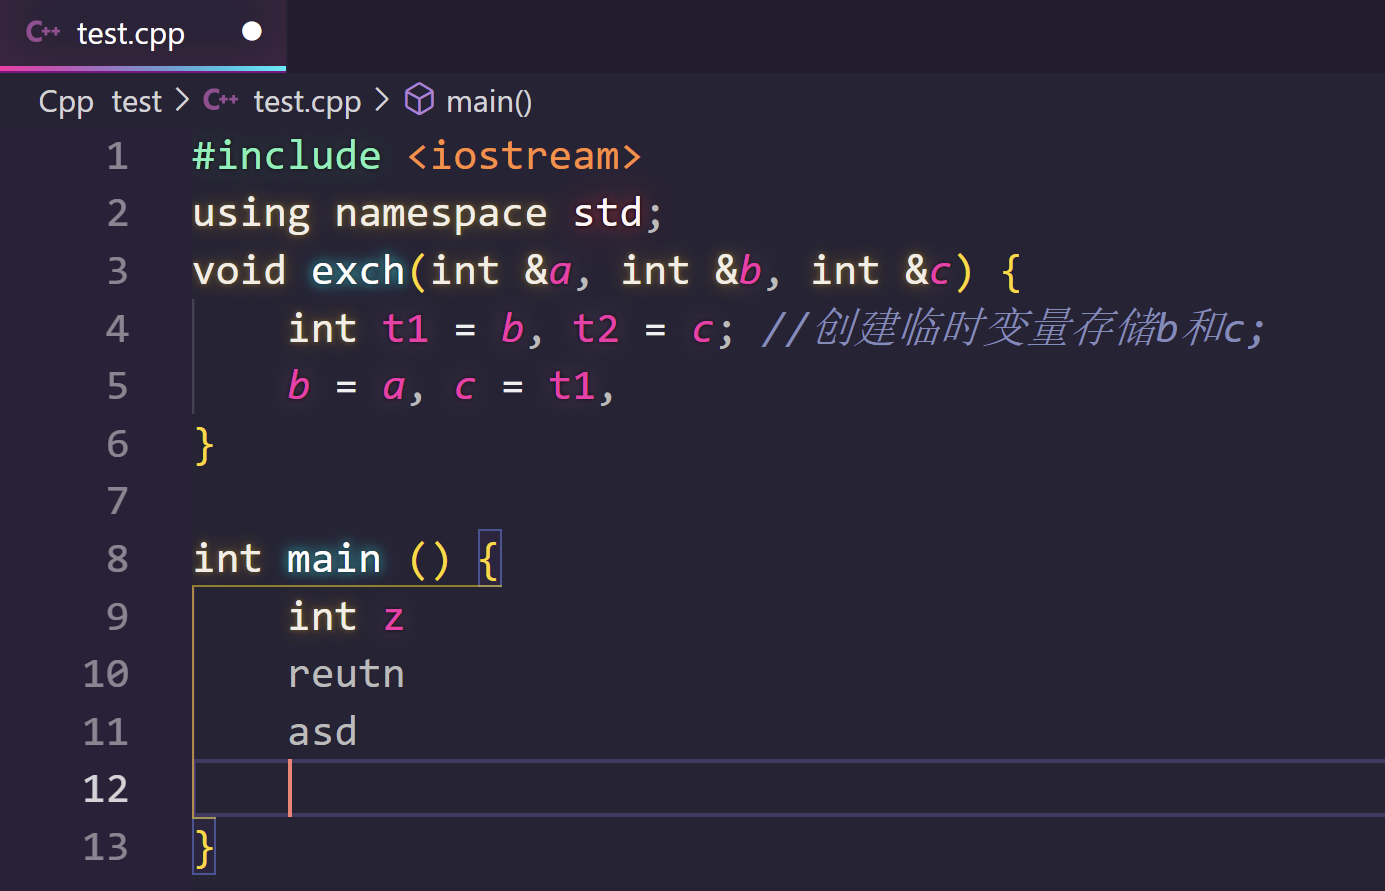1385x891 pixels.
Task: Click 'asd' text on line 11
Action: [x=322, y=732]
